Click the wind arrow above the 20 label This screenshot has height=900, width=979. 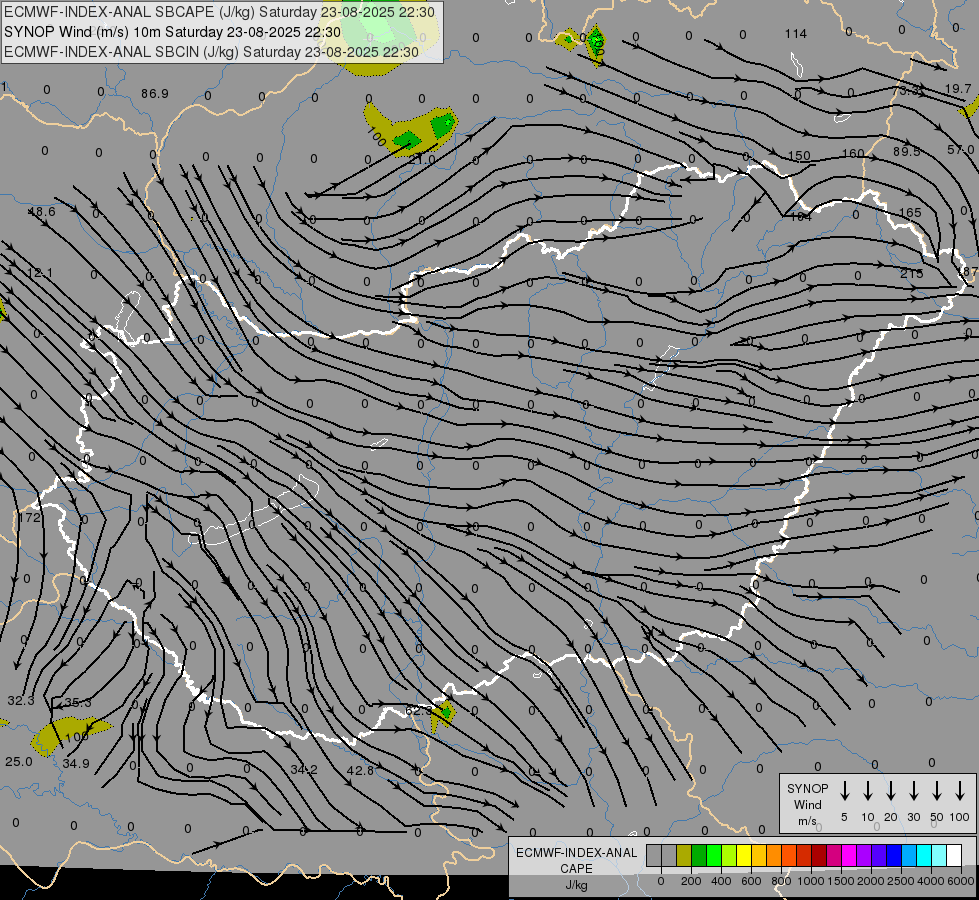pyautogui.click(x=891, y=791)
